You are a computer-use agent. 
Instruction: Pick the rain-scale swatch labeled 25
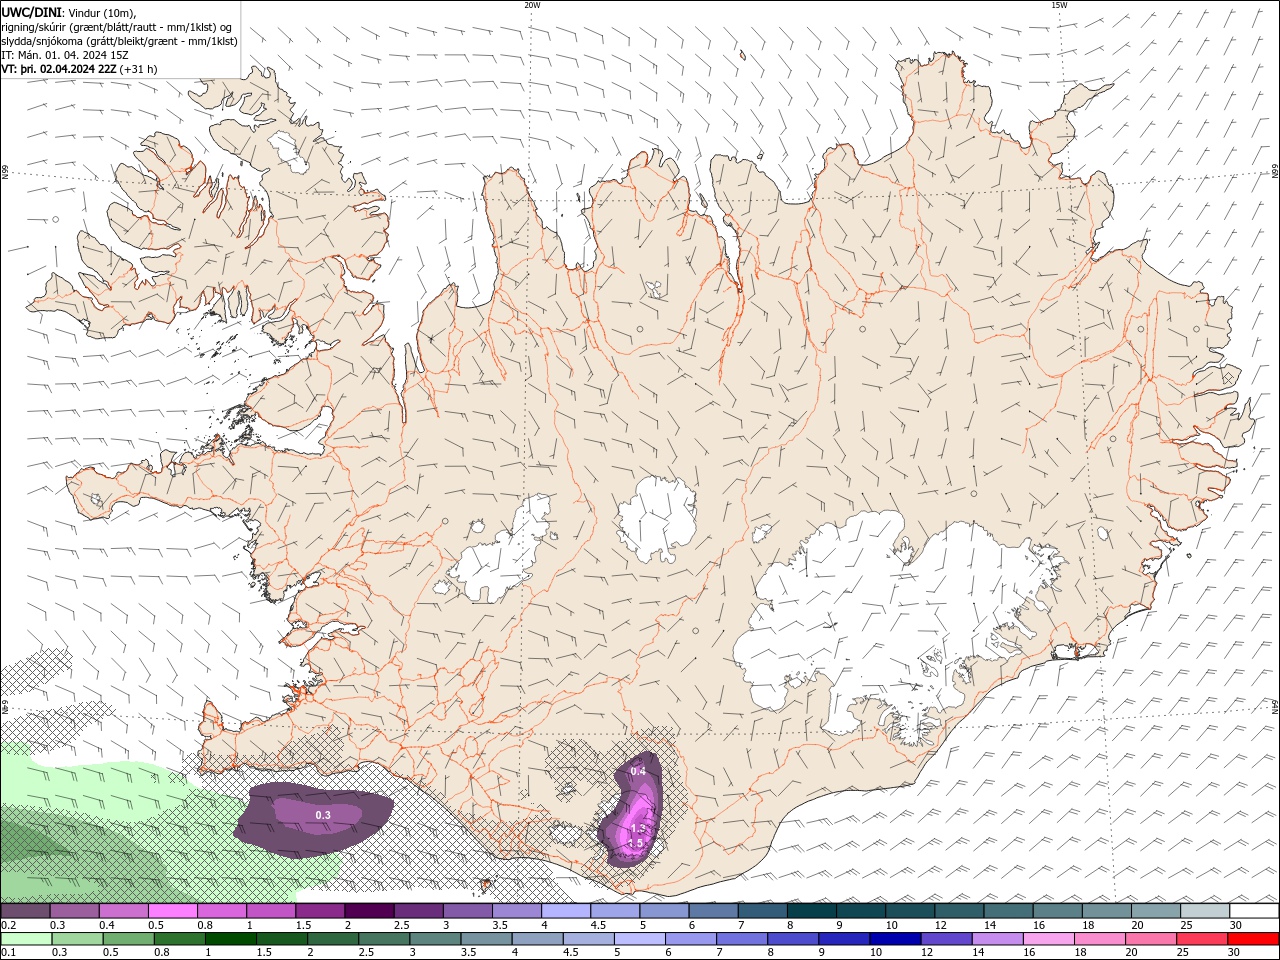pos(1203,939)
